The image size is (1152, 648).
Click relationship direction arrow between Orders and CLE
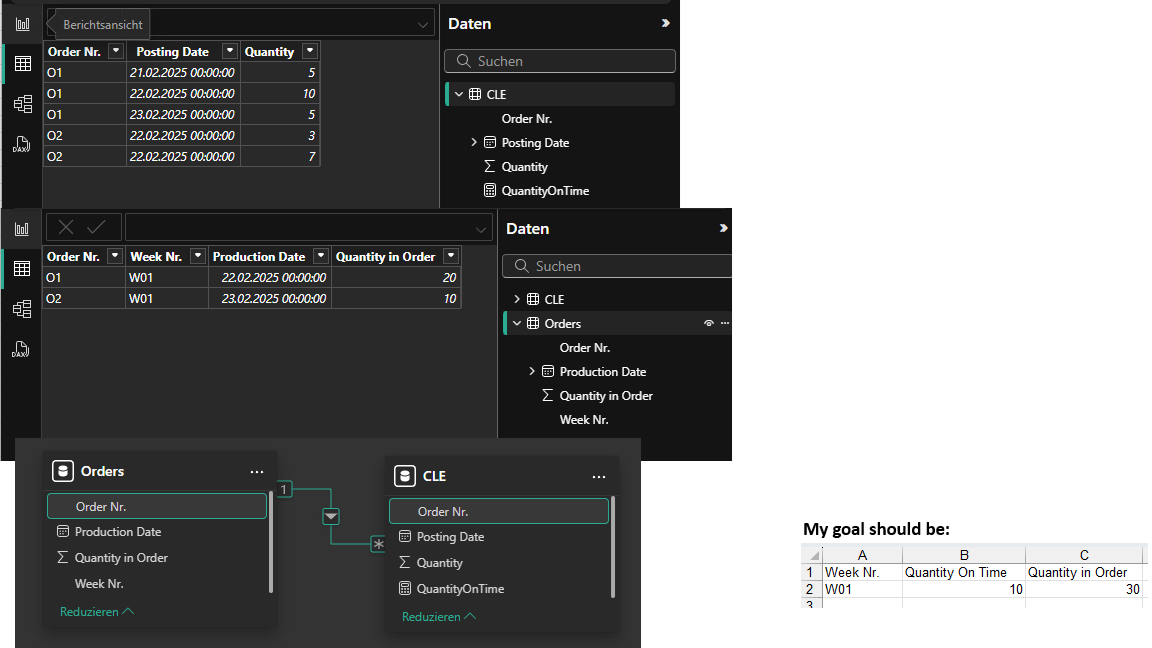click(x=331, y=516)
